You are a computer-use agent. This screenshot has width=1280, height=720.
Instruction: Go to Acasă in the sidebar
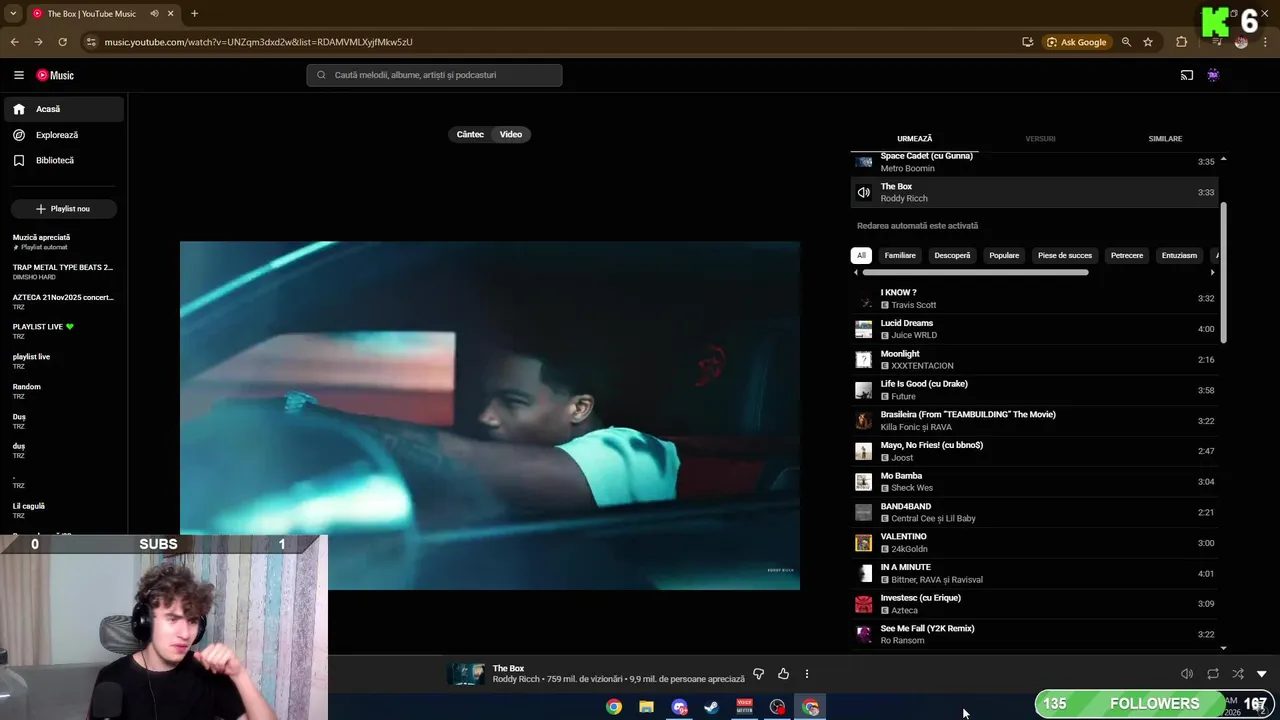click(64, 109)
